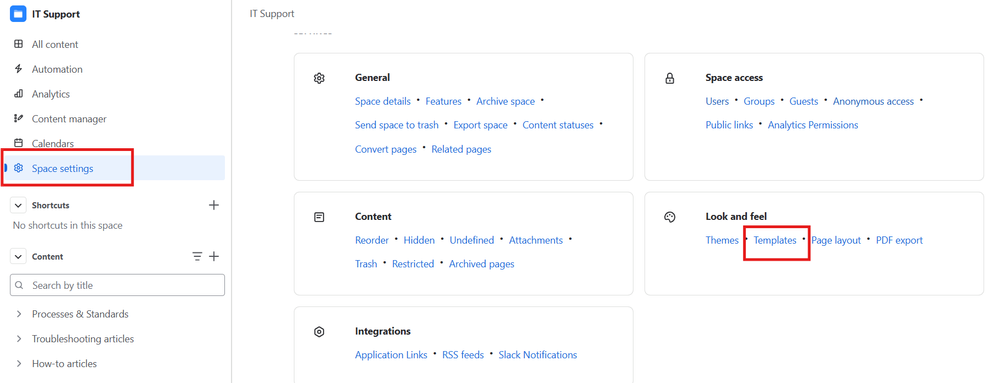
Task: Open the Restricted content link
Action: pyautogui.click(x=413, y=264)
